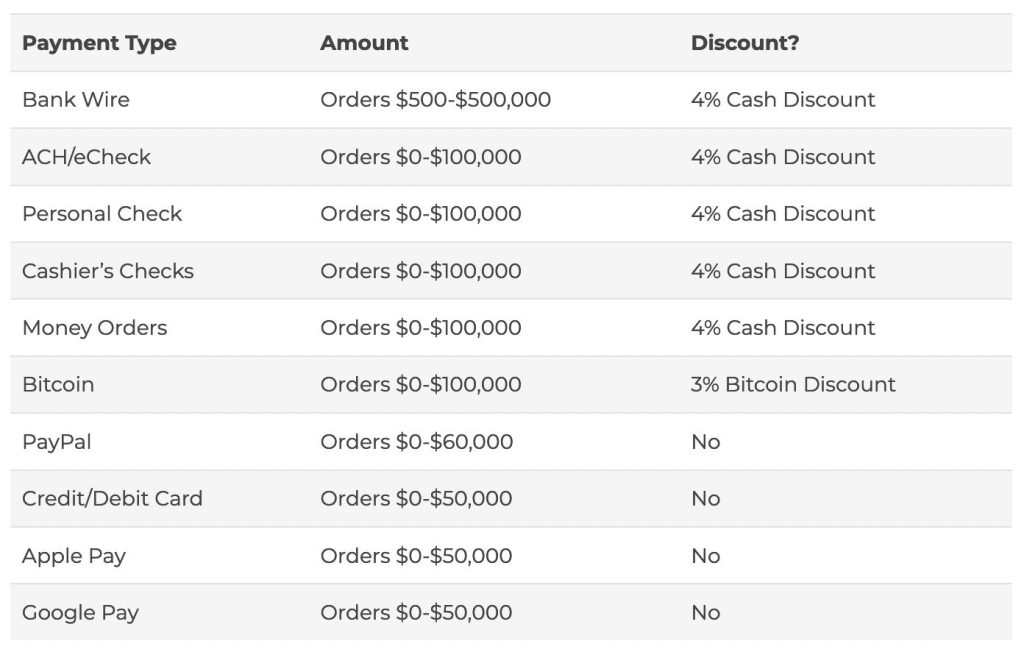Click the Payment Type column header

(99, 43)
